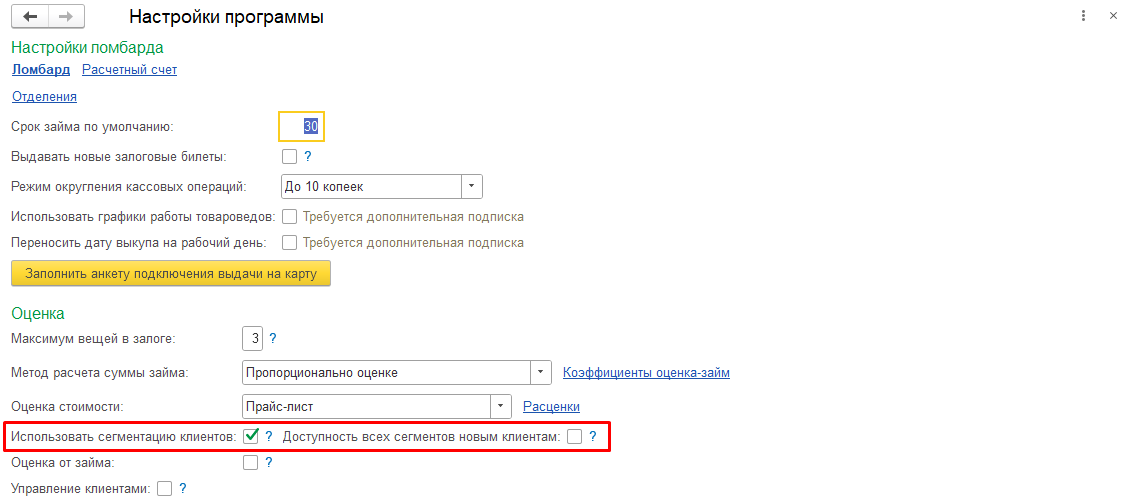Toggle Переносить дату выкупа на рабочий день checkbox

tap(289, 242)
